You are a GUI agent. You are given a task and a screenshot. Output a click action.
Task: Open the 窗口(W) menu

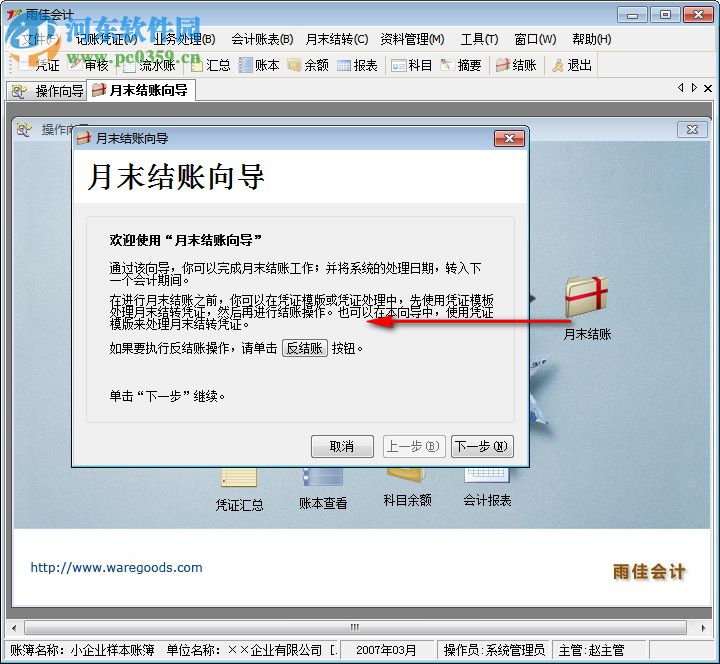click(x=535, y=39)
